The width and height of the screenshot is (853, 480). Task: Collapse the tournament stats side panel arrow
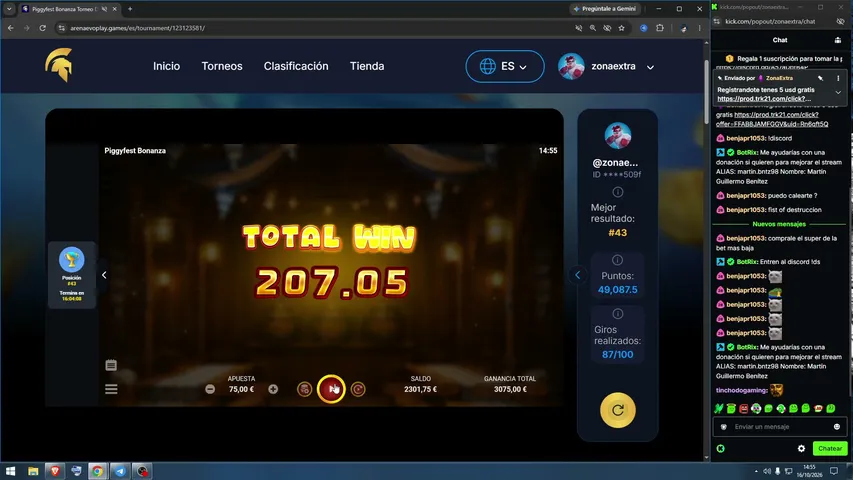coord(578,275)
